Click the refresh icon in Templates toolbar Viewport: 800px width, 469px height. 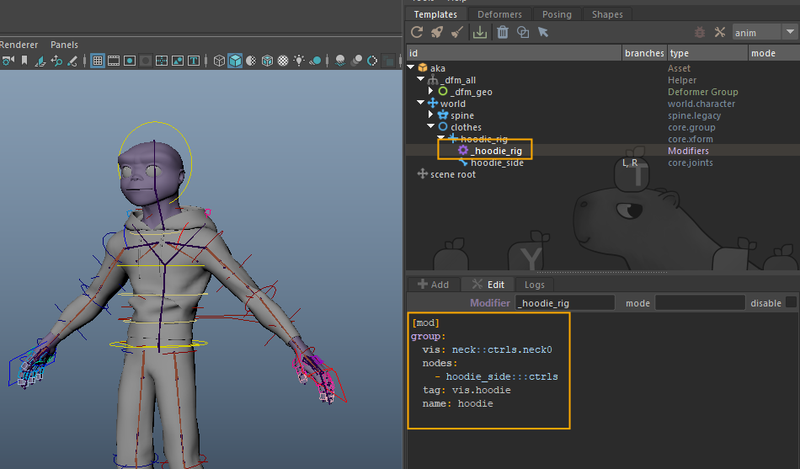tap(419, 32)
